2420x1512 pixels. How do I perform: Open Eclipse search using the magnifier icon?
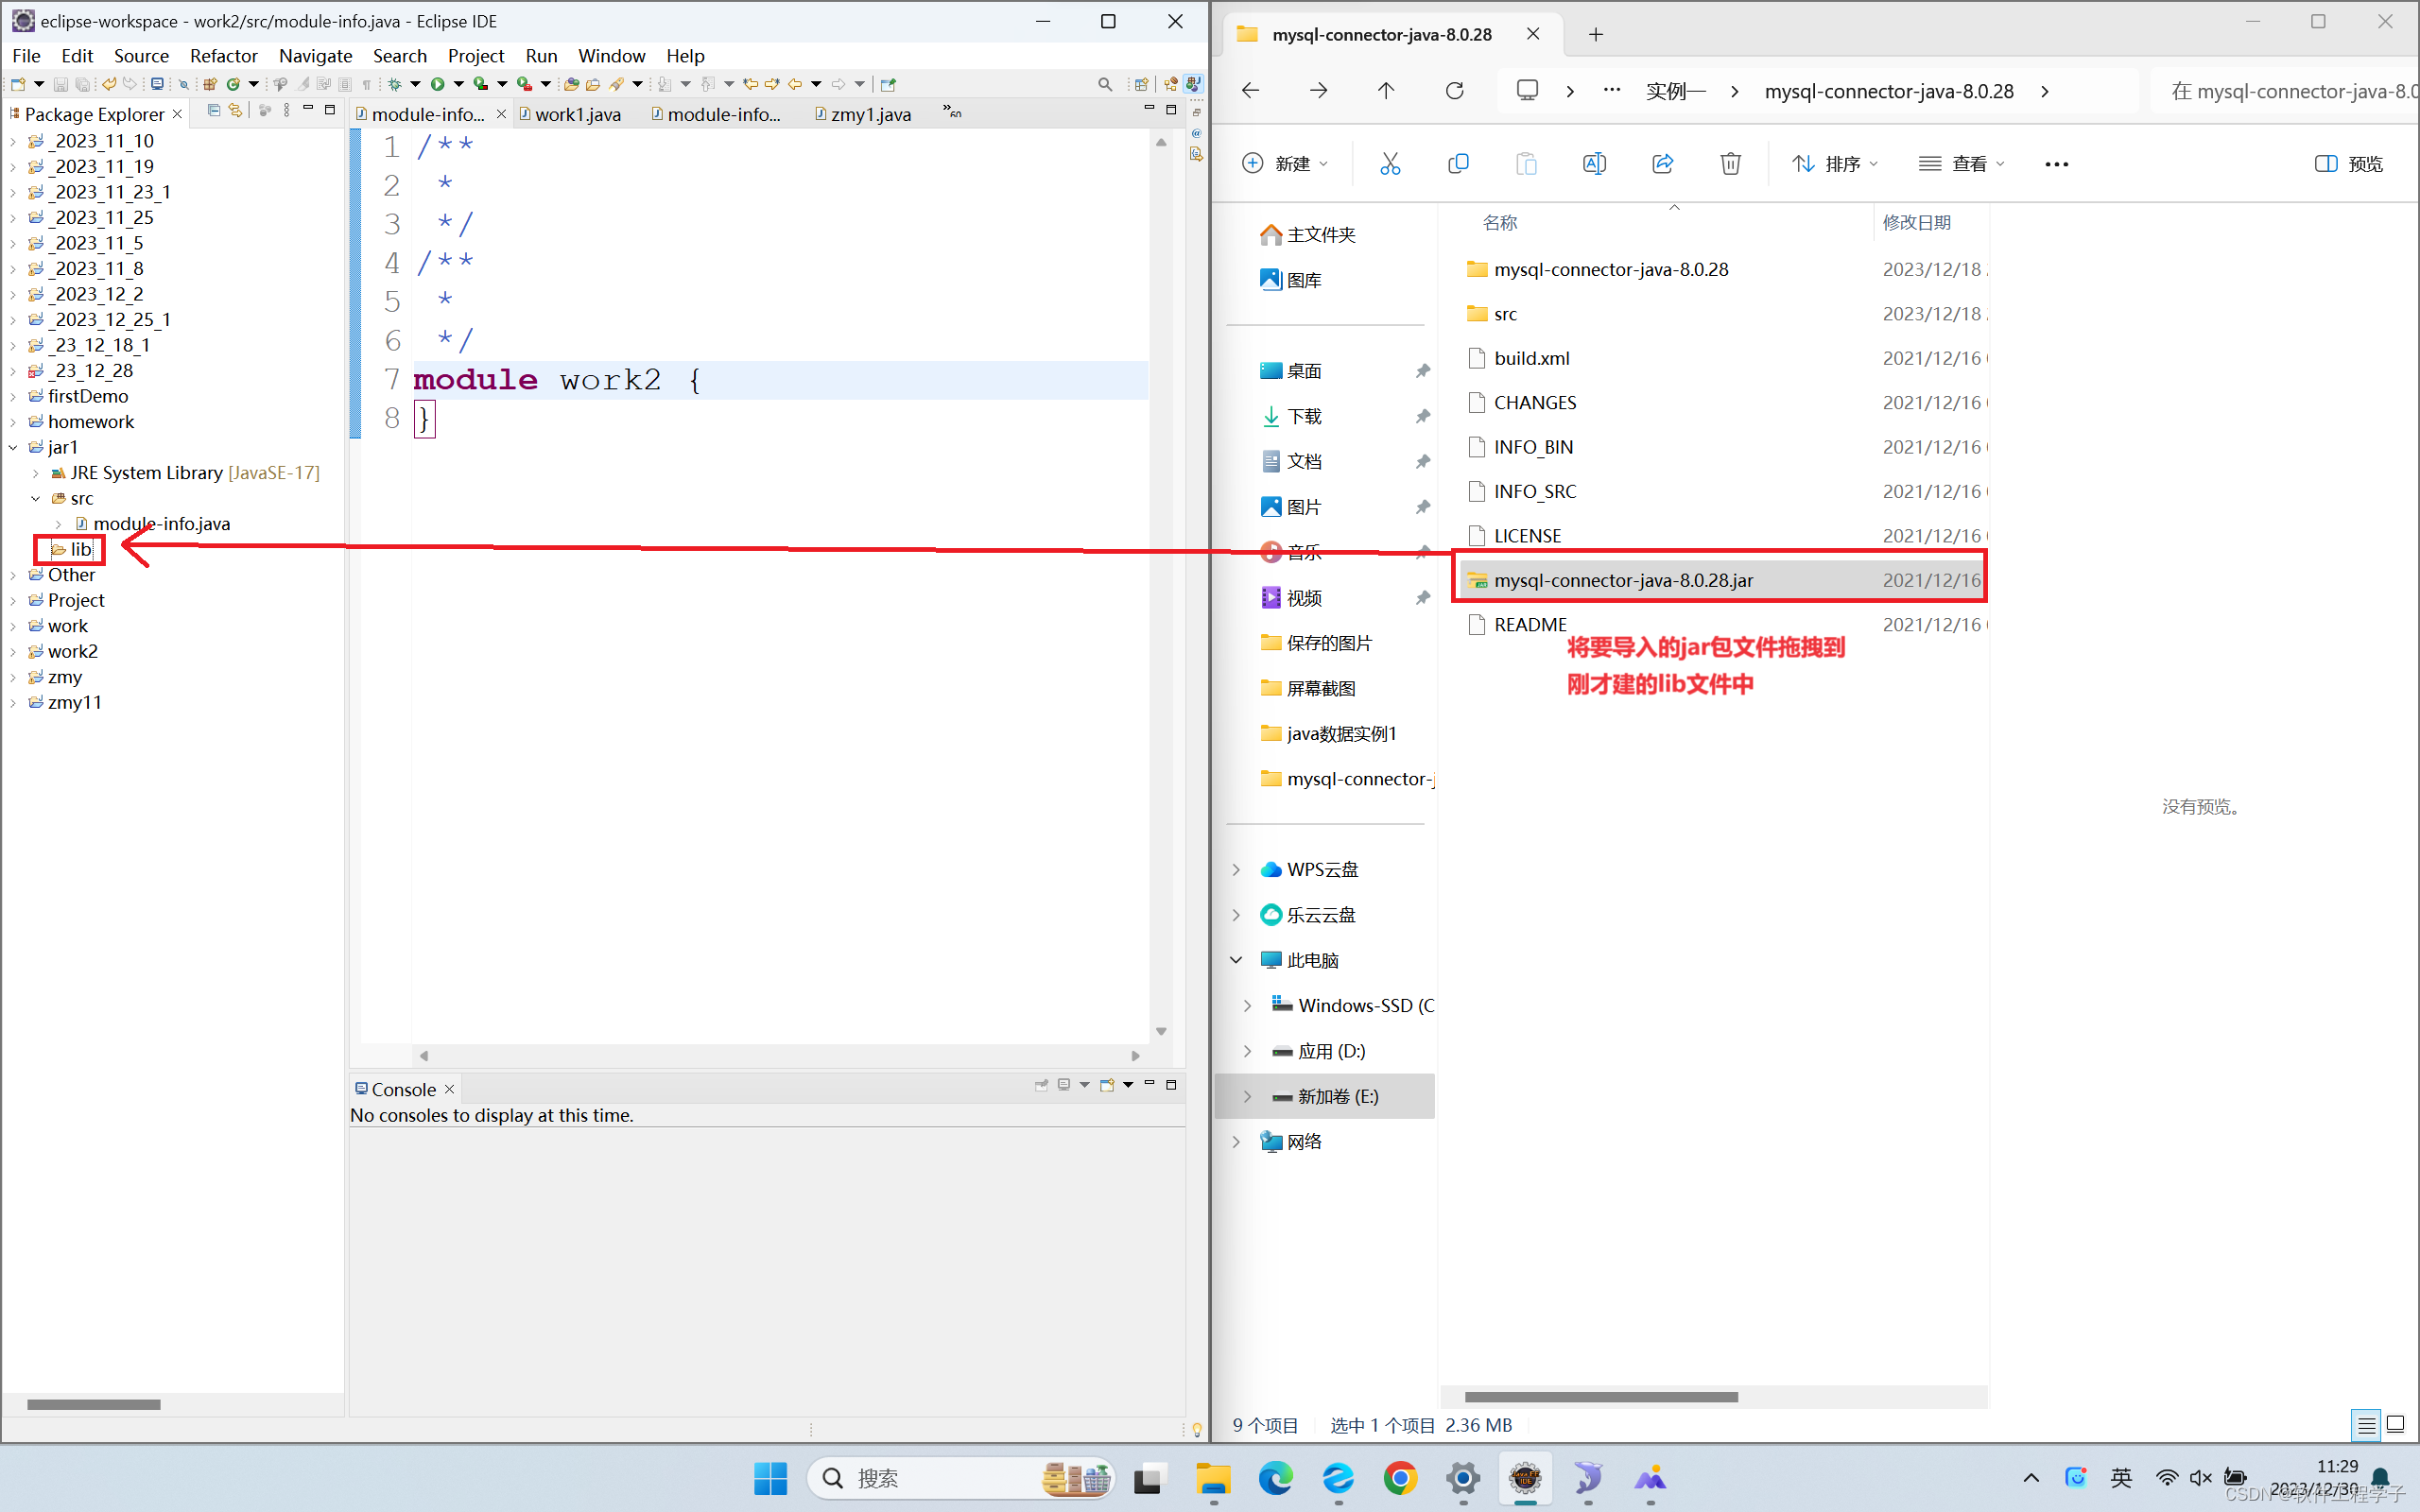[1105, 84]
